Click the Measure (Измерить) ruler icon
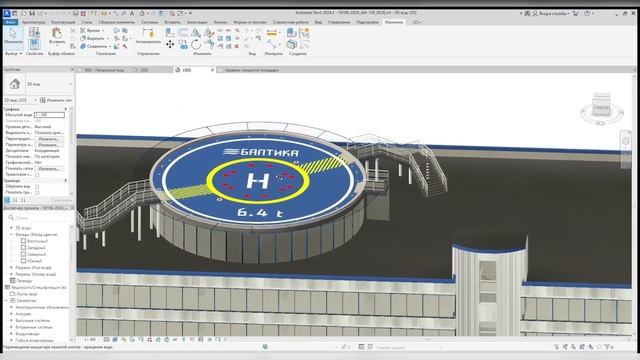This screenshot has height=360, width=640. click(271, 33)
